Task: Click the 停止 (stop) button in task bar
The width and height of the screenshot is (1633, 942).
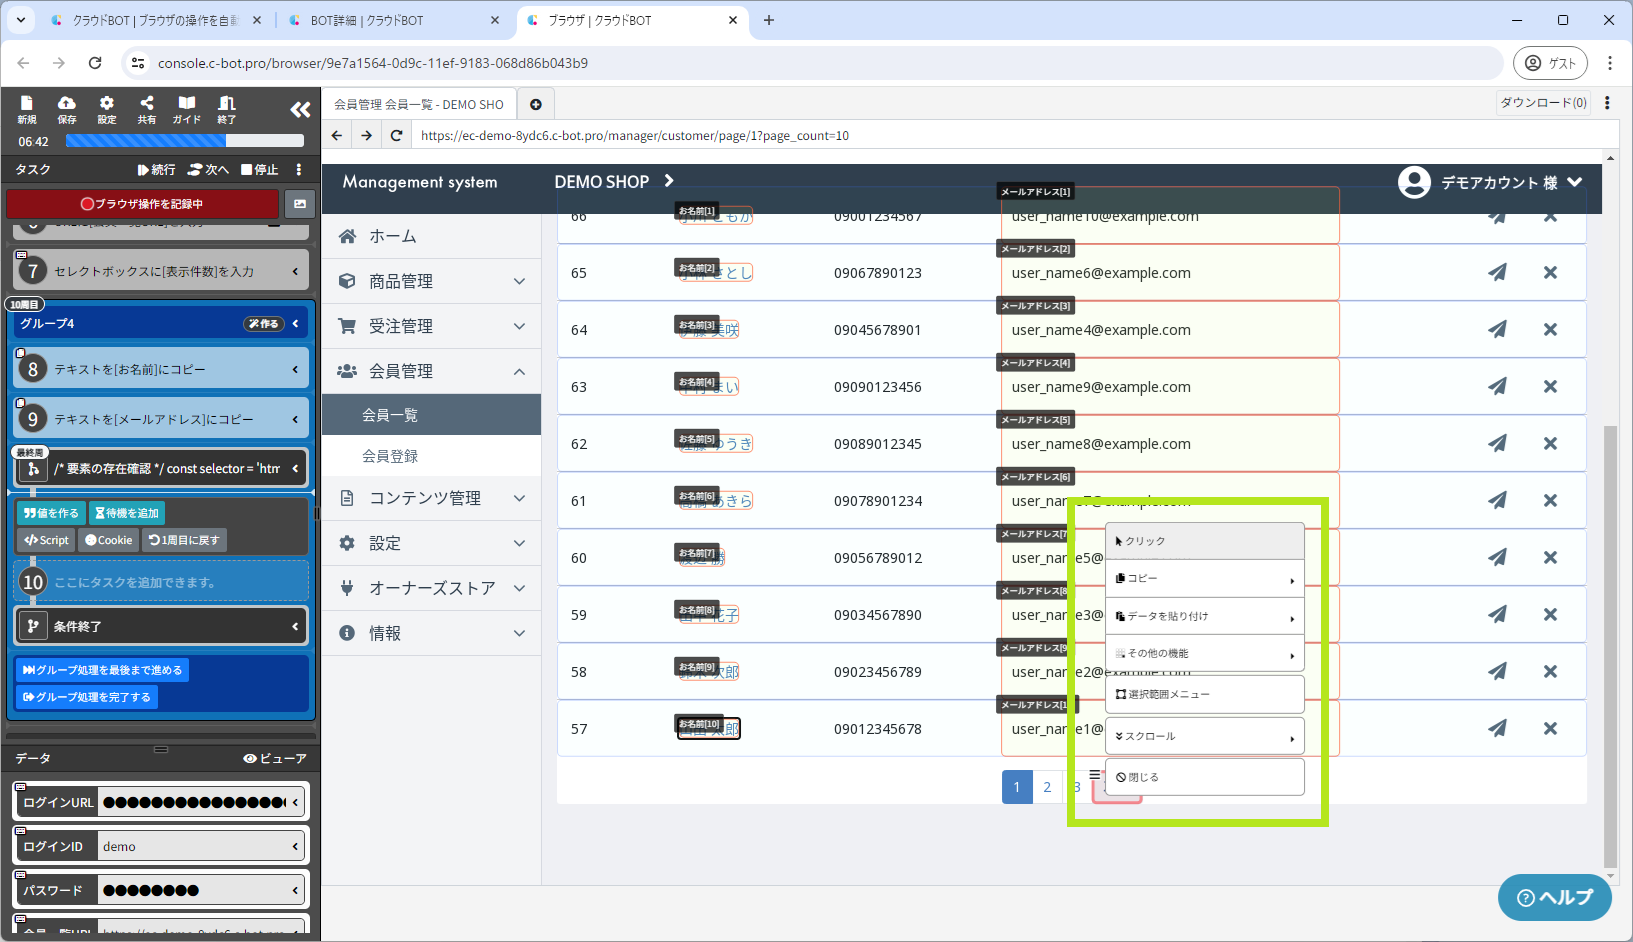Action: [x=260, y=169]
